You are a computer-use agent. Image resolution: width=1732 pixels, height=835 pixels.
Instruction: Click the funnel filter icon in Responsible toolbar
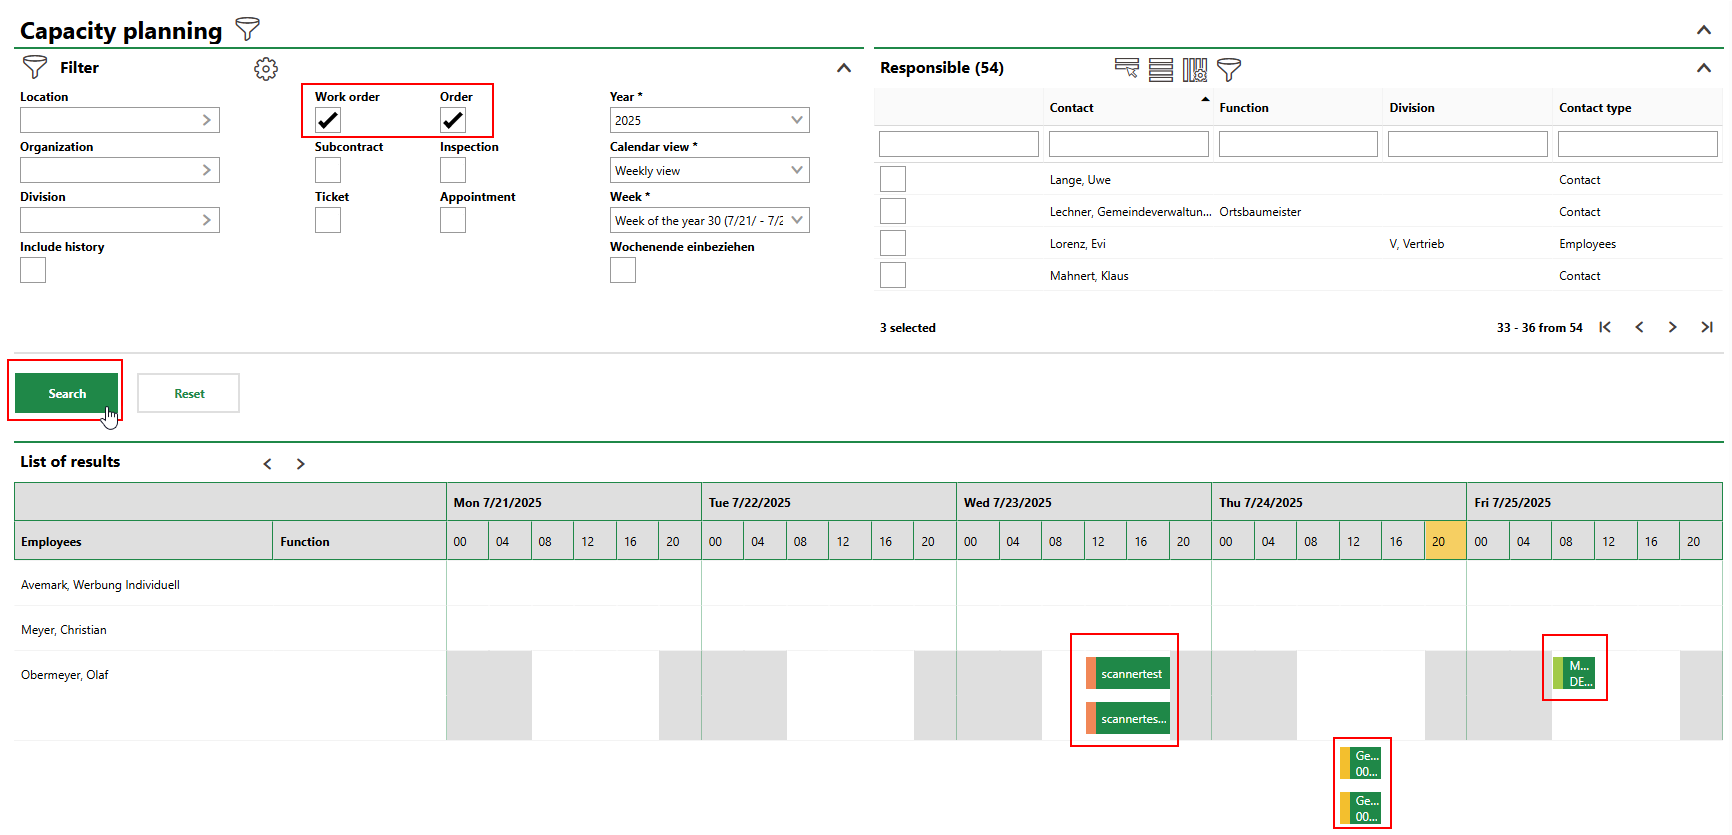click(1229, 69)
